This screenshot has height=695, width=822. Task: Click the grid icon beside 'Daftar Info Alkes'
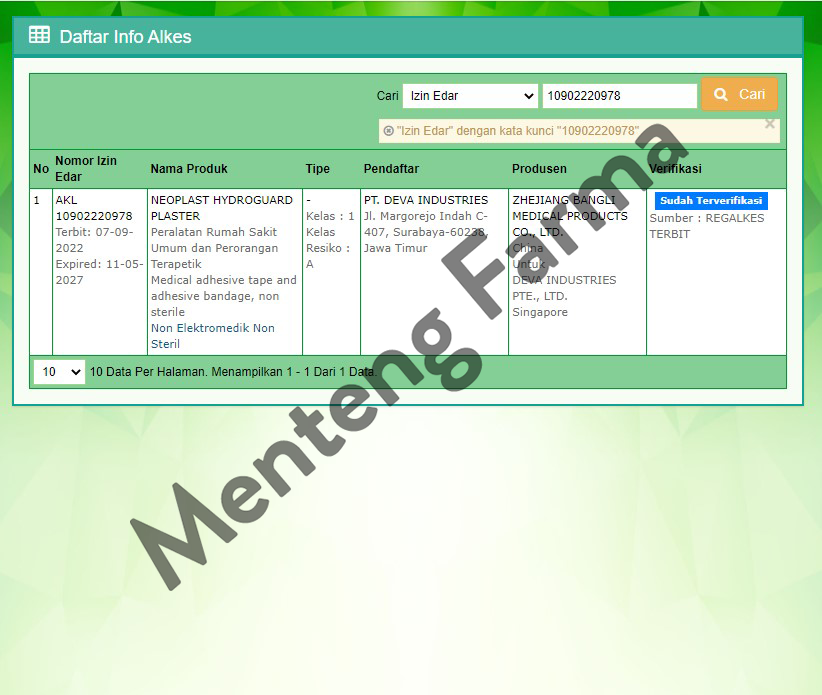[38, 35]
